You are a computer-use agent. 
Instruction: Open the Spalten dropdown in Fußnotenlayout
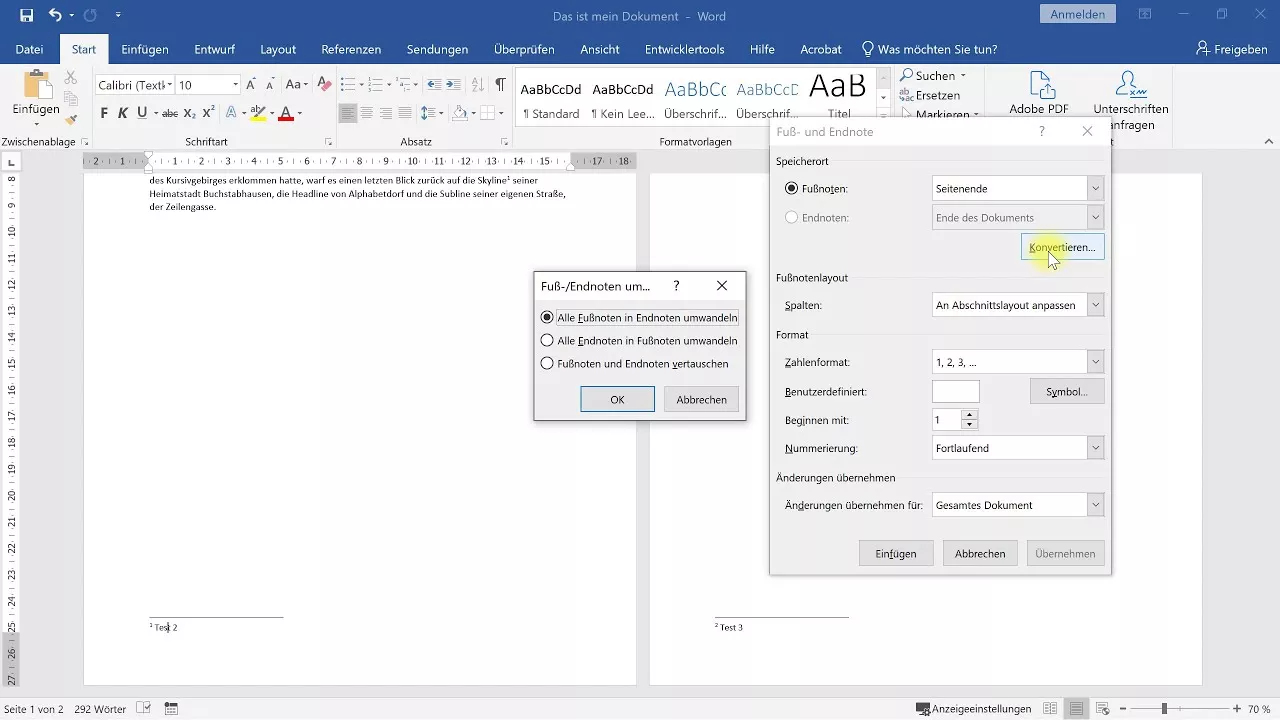1095,304
